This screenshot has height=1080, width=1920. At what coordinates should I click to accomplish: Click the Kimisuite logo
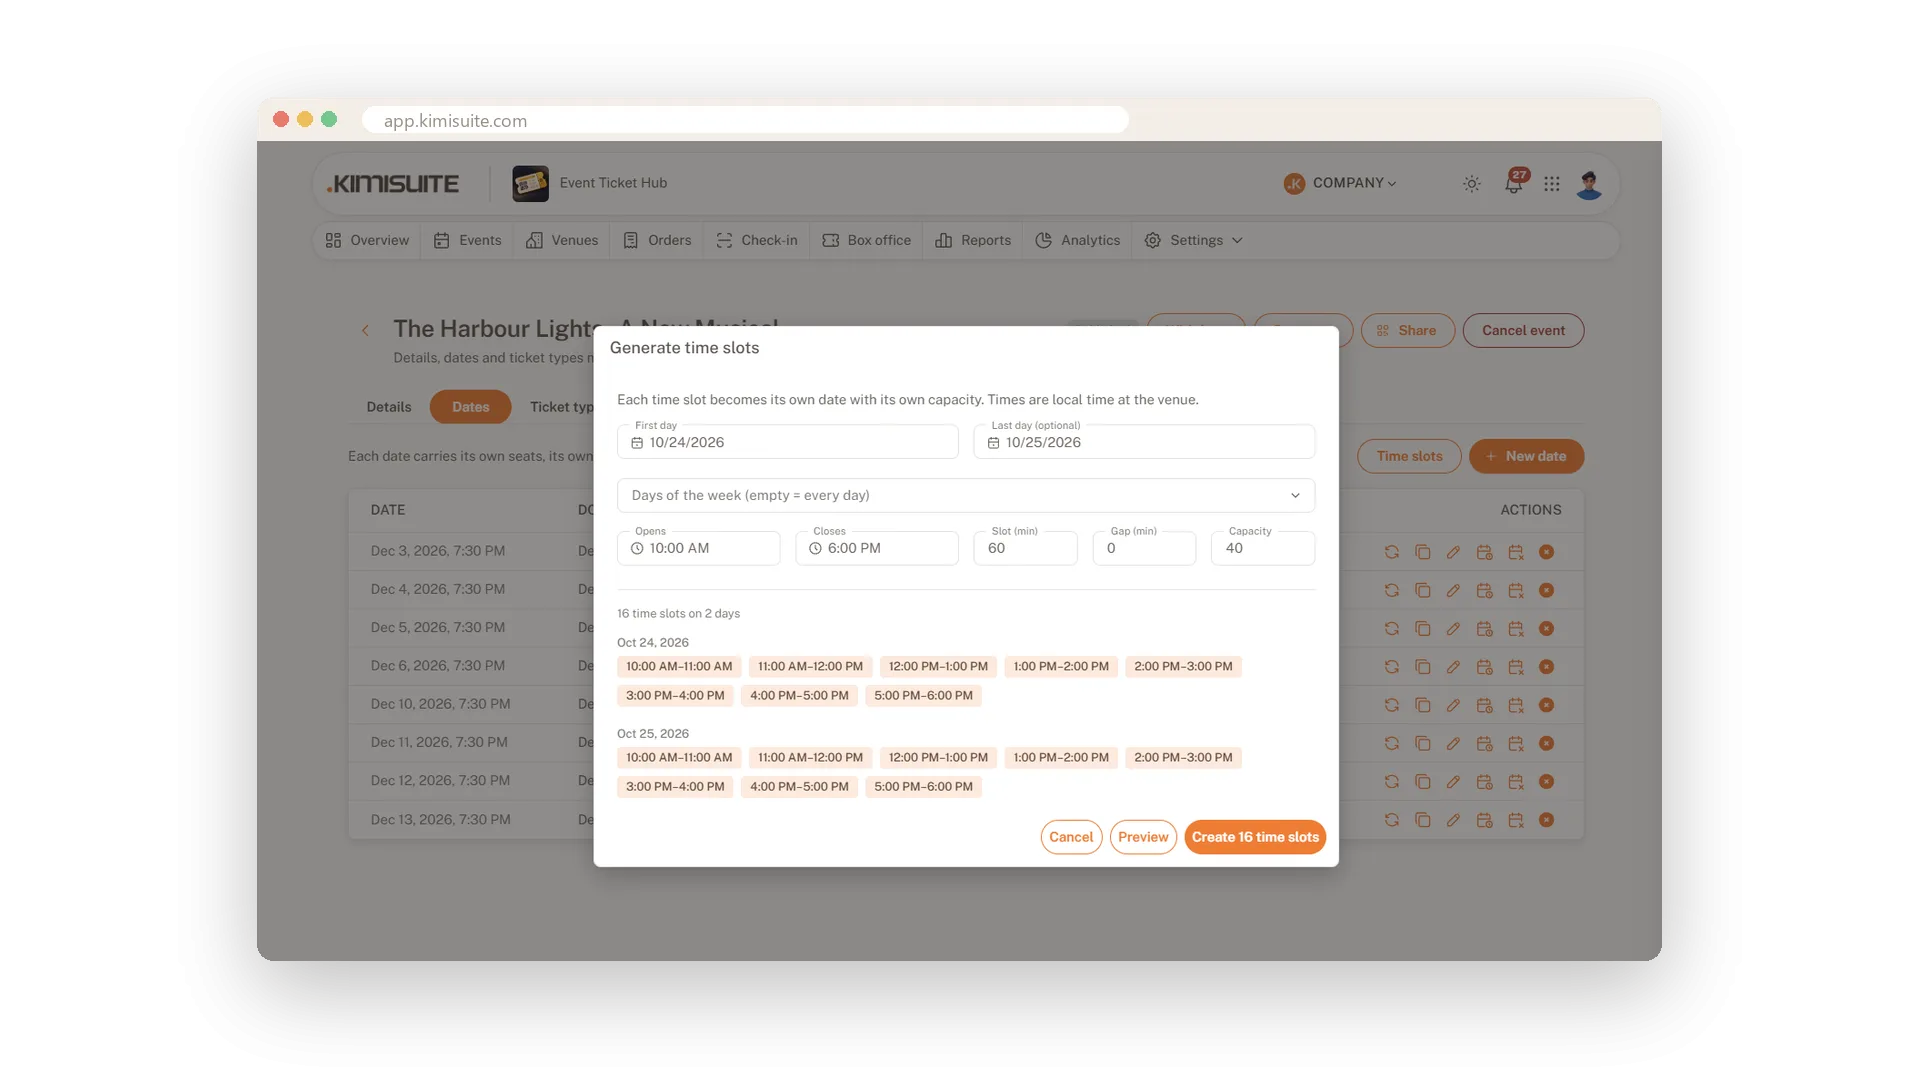click(x=393, y=184)
